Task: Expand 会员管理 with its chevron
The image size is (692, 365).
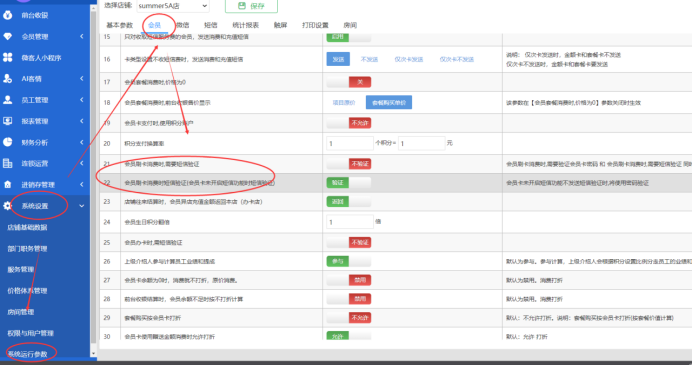Action: click(x=82, y=36)
